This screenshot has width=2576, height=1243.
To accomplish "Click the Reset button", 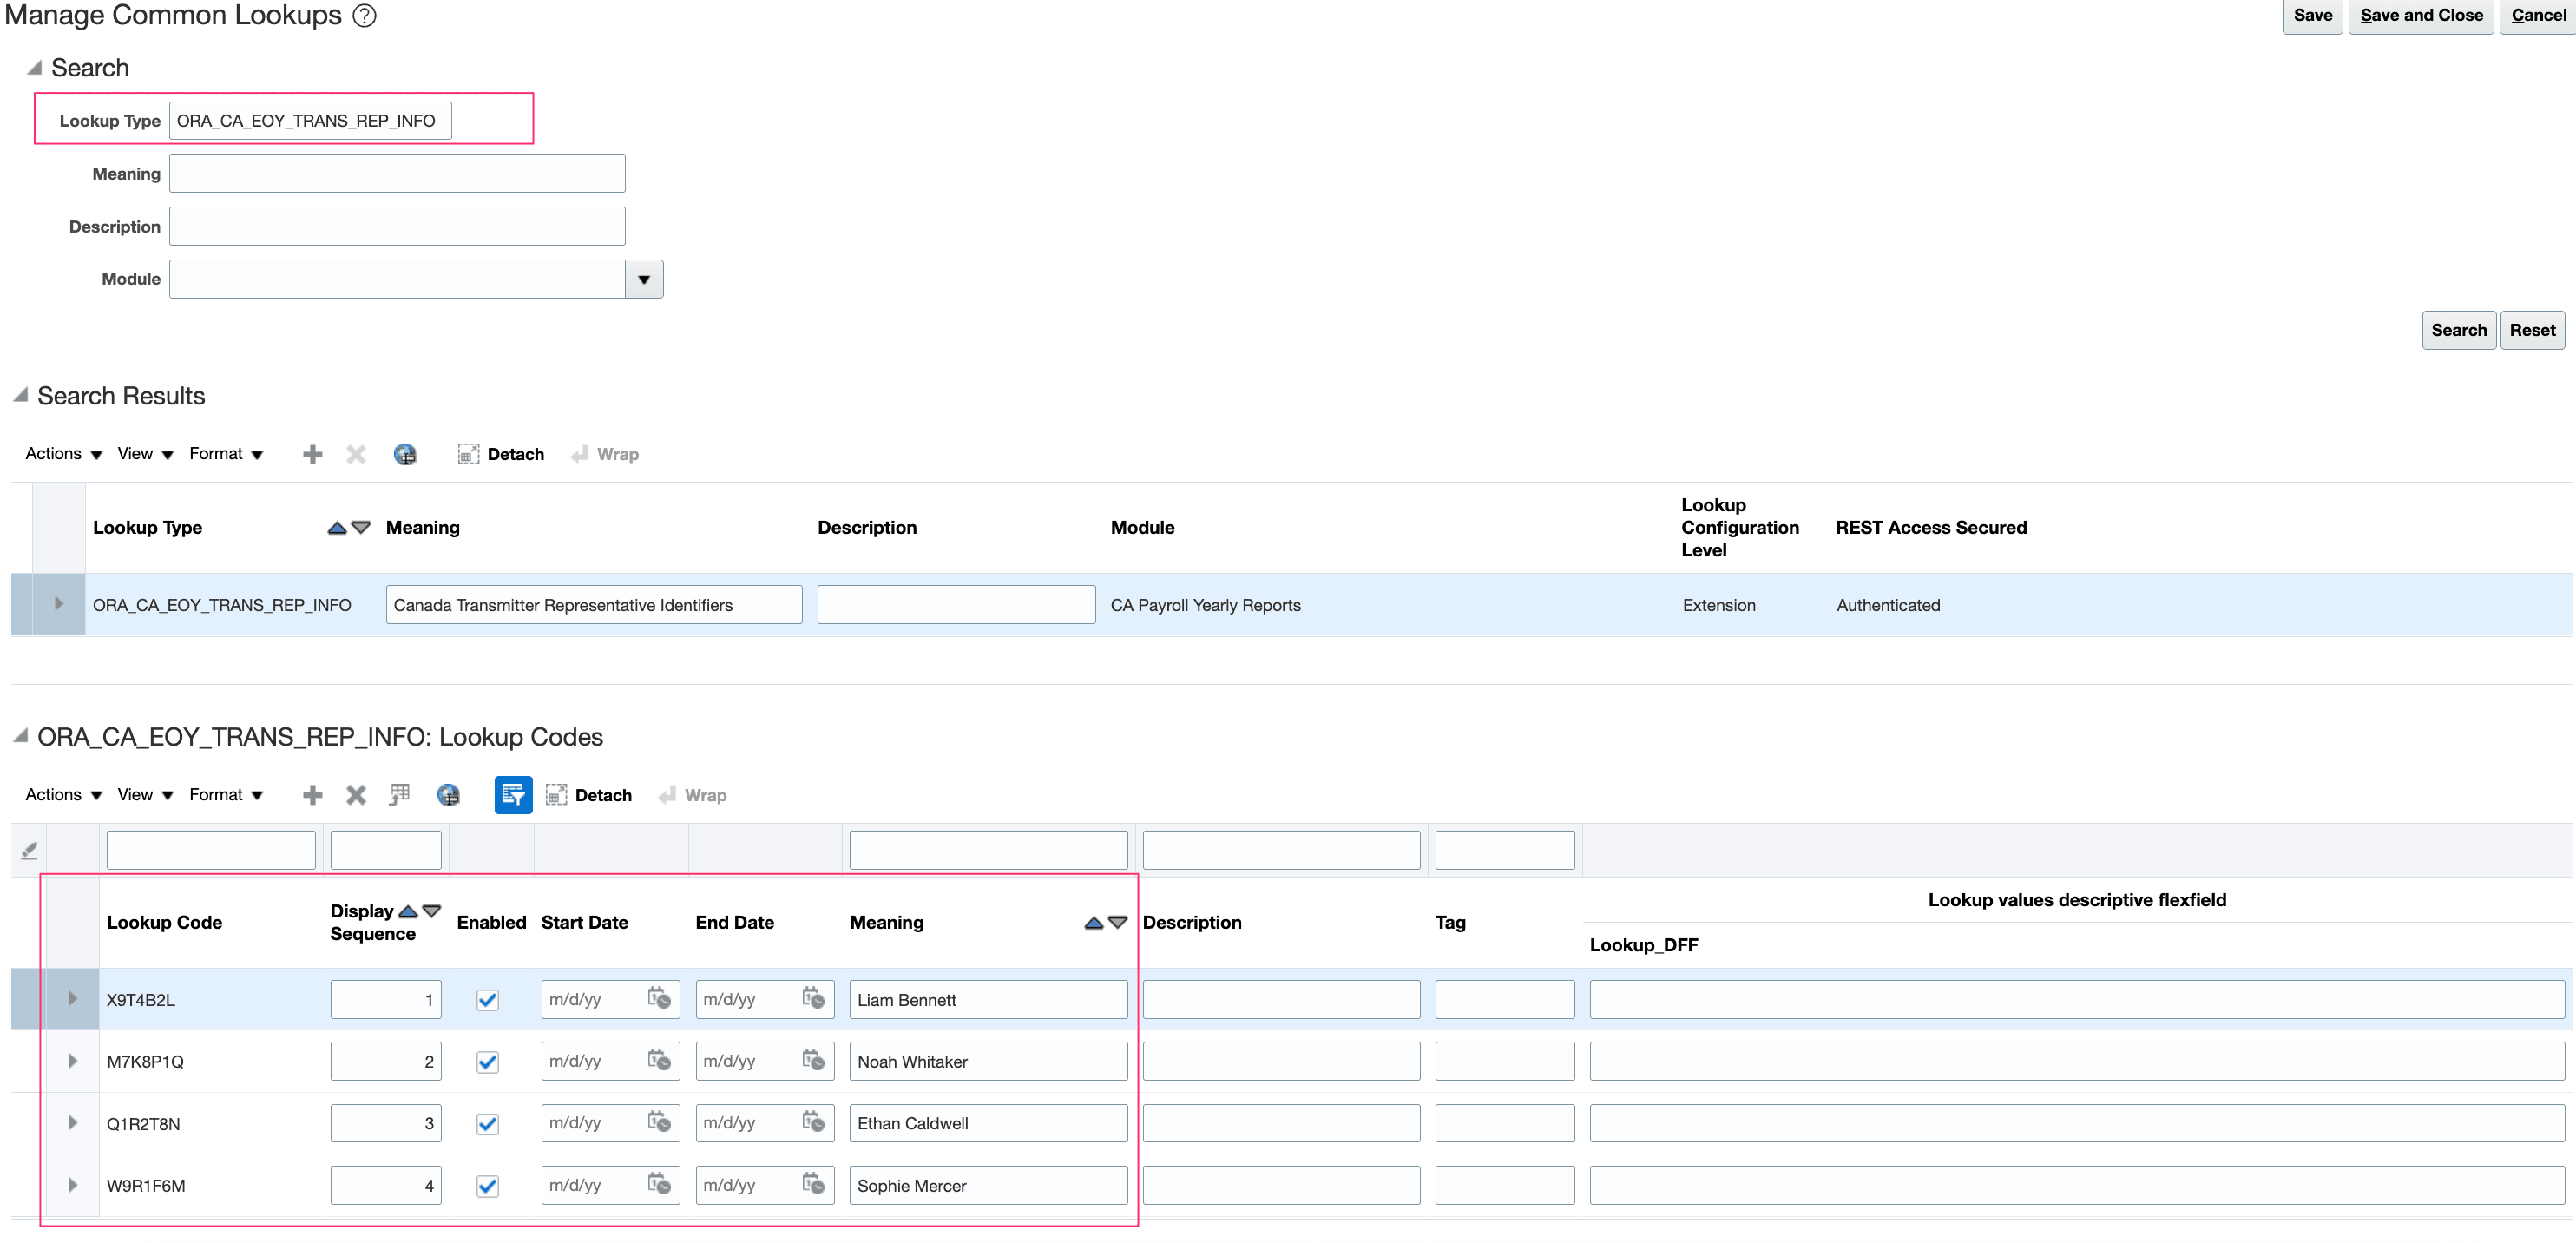I will (x=2531, y=330).
